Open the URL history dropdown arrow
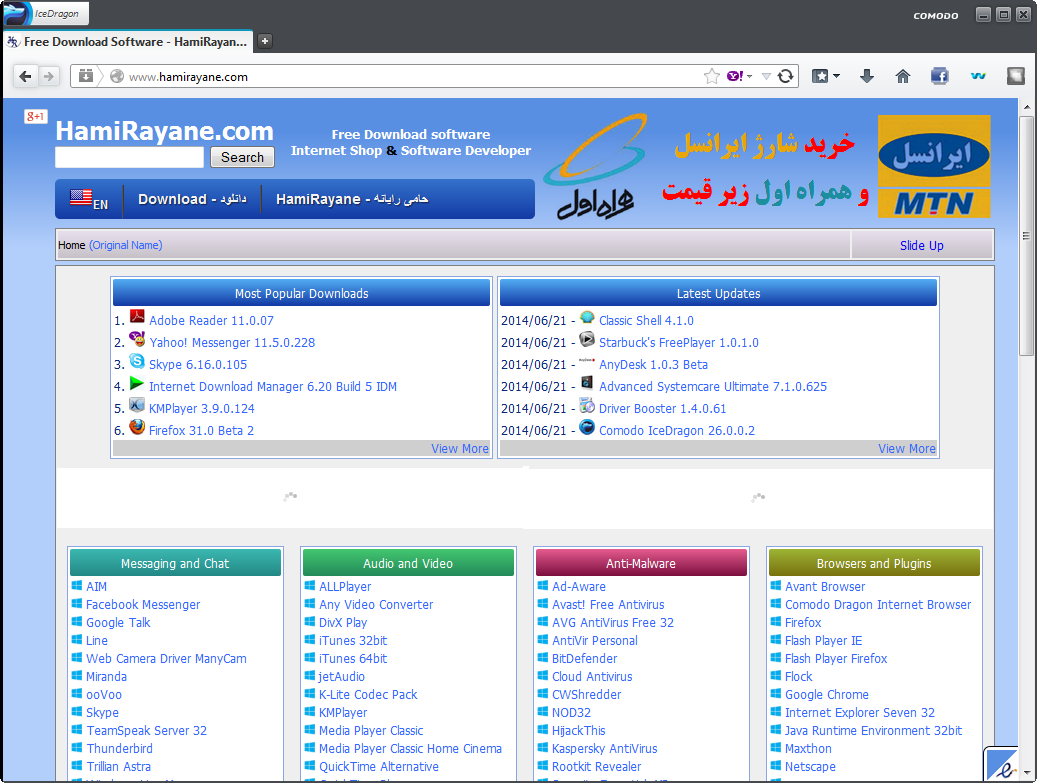Viewport: 1037px width, 783px height. [766, 76]
